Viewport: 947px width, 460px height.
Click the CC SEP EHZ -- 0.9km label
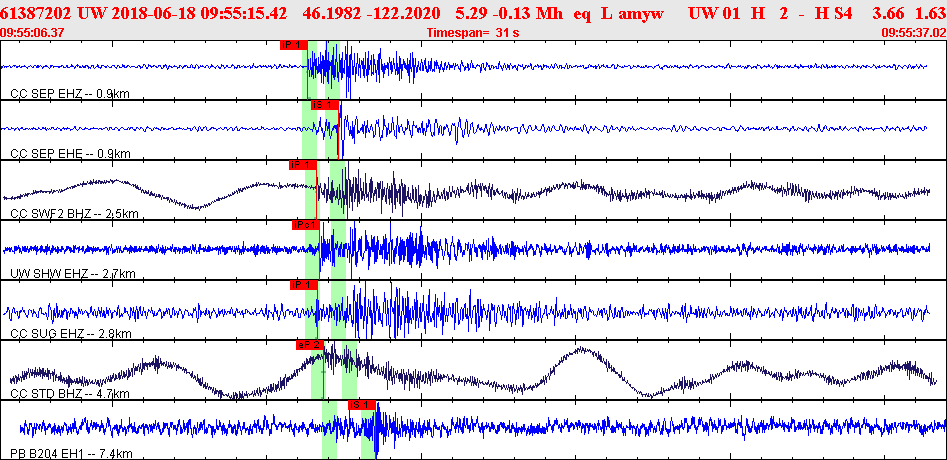[70, 94]
